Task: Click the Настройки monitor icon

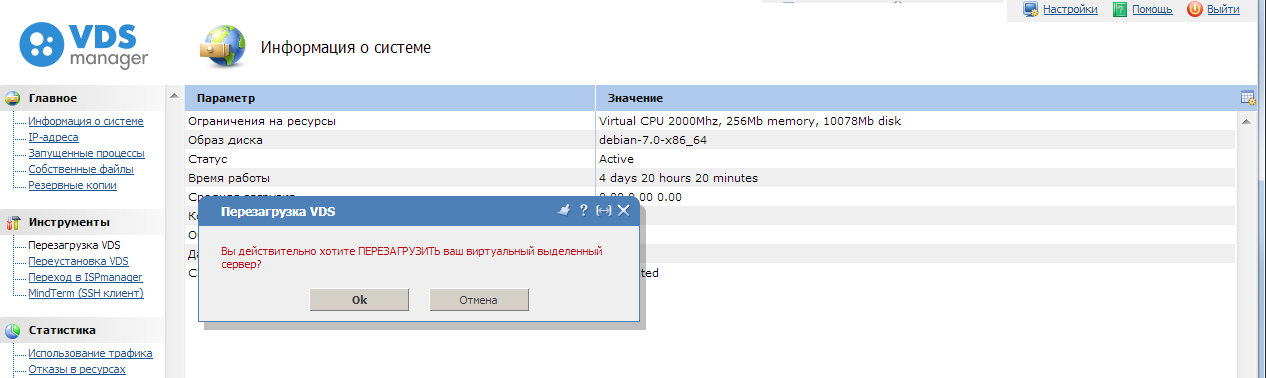Action: pos(1031,9)
